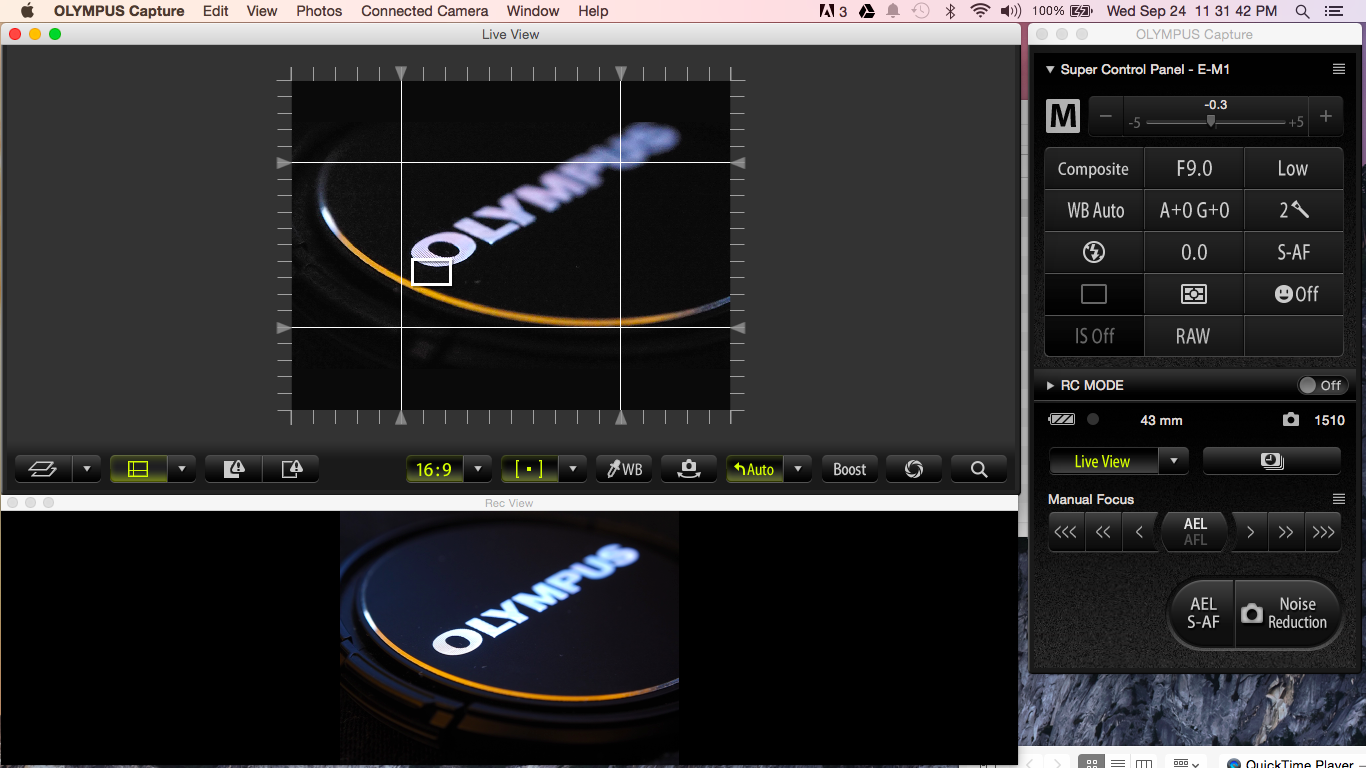Click the AEL S-AF button
The image size is (1366, 768).
click(x=1203, y=613)
